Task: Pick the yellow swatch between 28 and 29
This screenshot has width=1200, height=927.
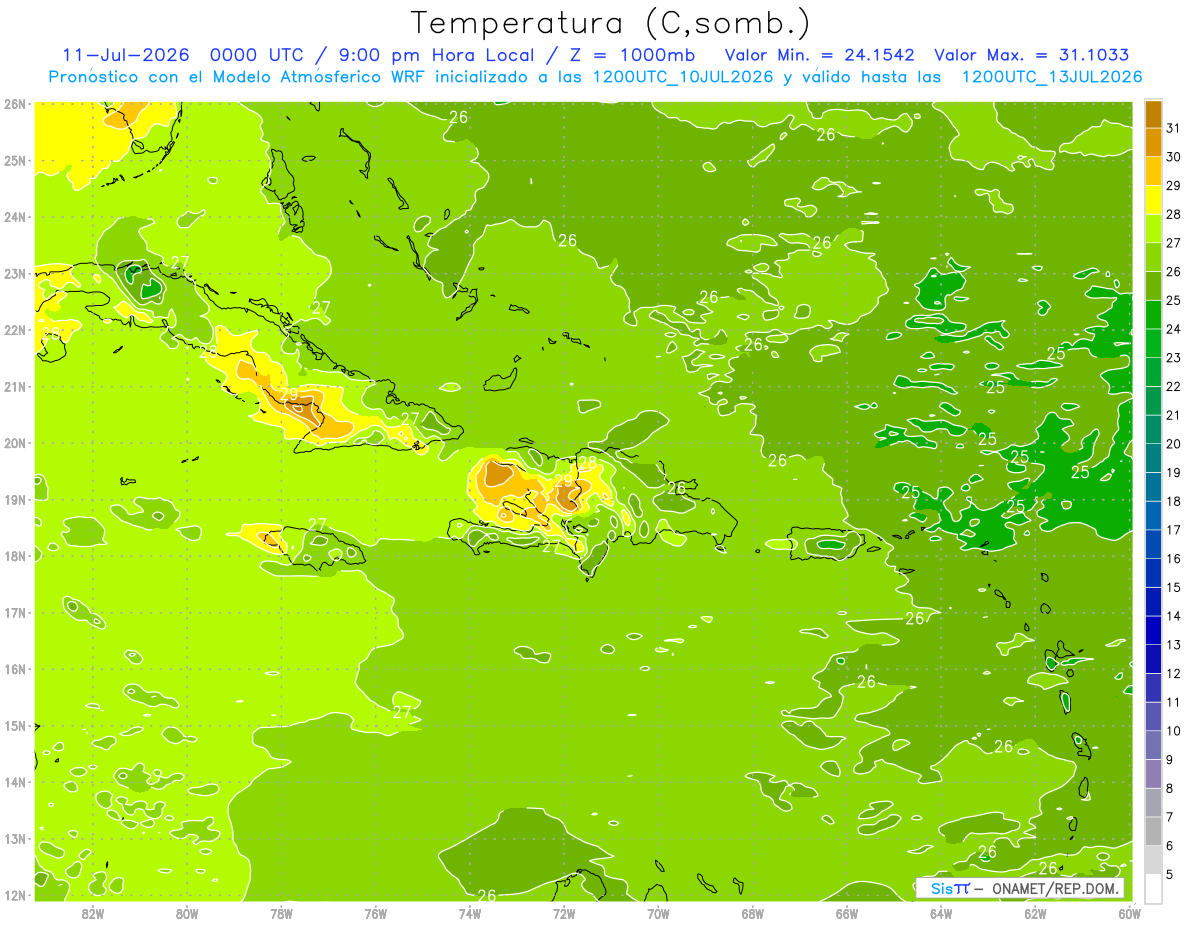Action: coord(1153,200)
